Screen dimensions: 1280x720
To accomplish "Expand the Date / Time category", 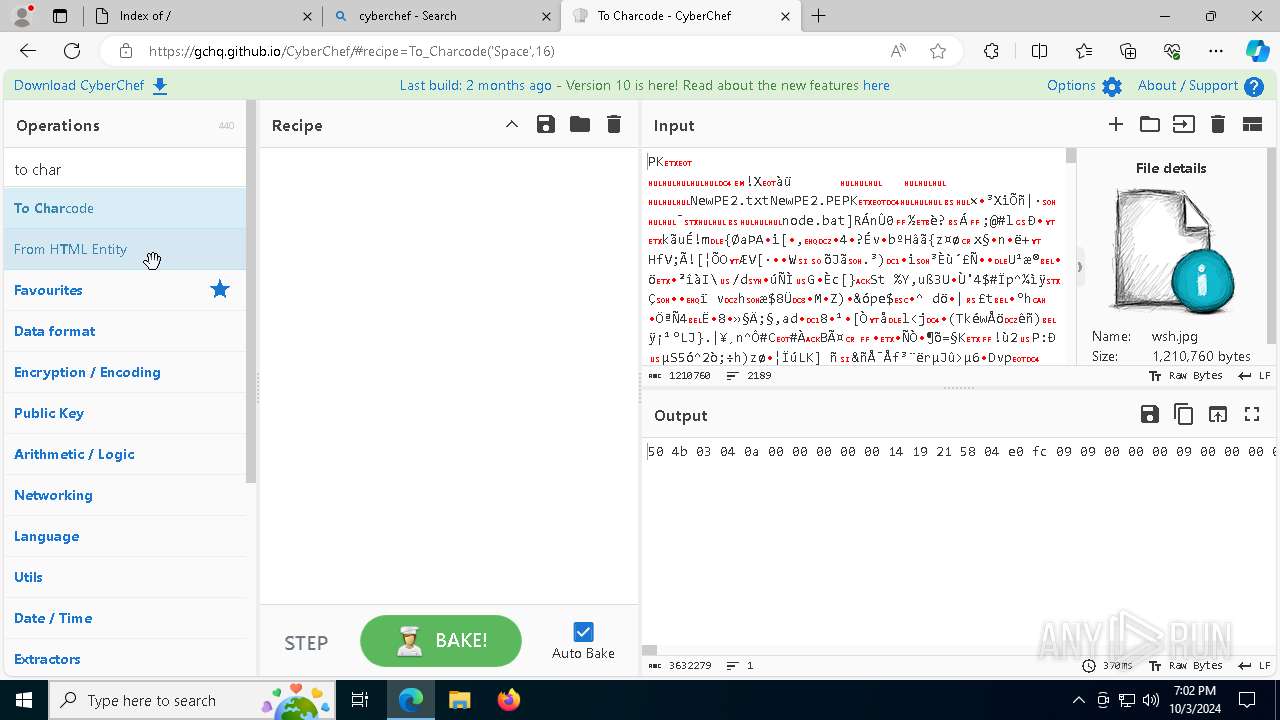I will coord(125,618).
